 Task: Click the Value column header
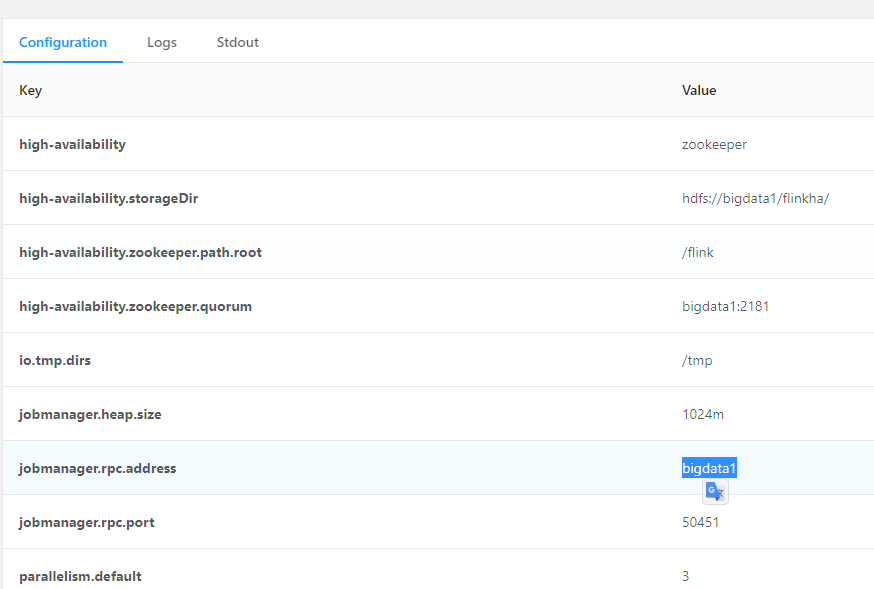[699, 90]
